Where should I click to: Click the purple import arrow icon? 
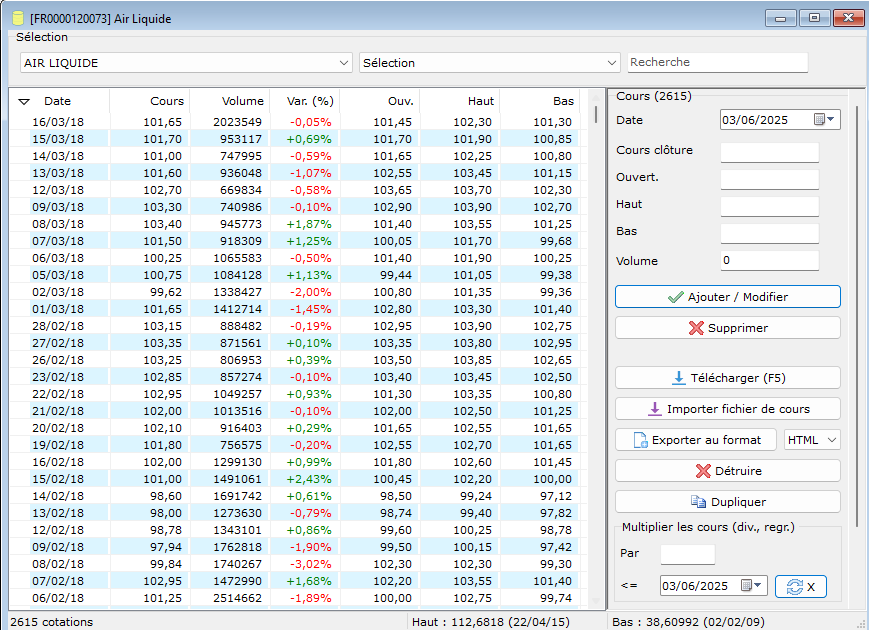[x=655, y=409]
